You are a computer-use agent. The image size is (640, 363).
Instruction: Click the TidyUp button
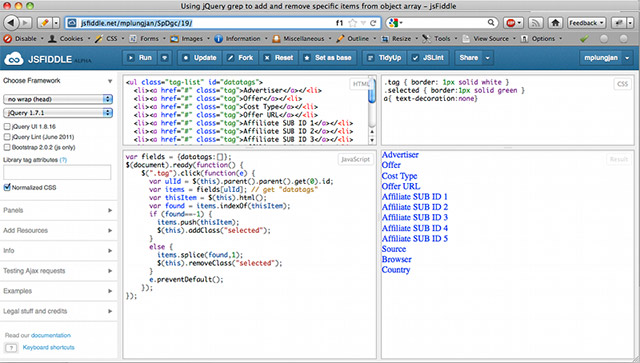click(384, 58)
